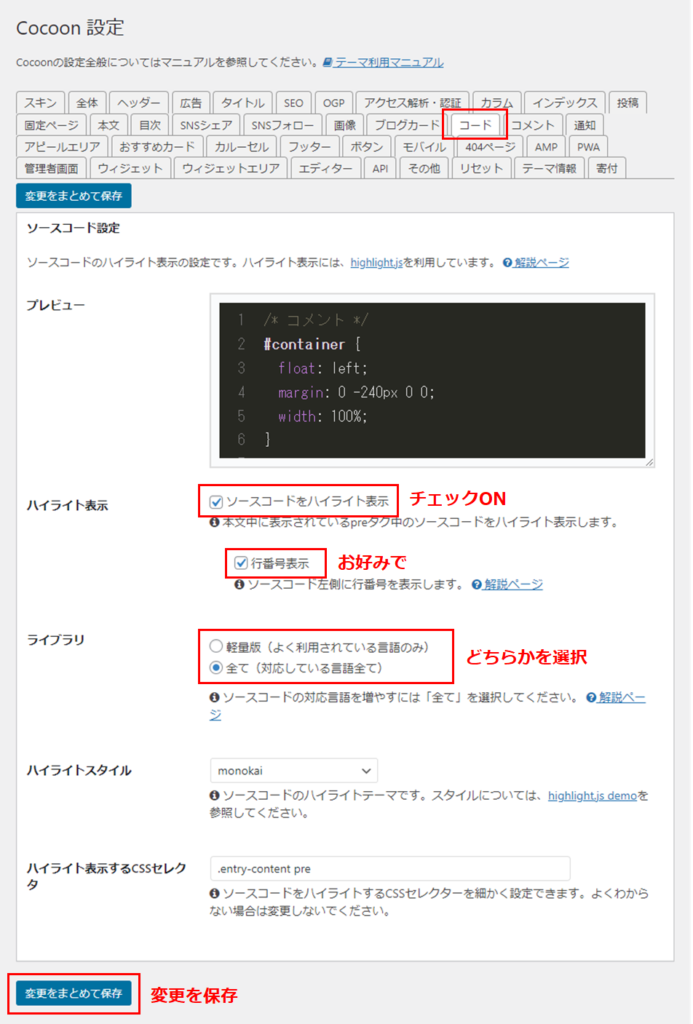This screenshot has width=693, height=1024.
Task: Open the 目次 tab
Action: pos(150,125)
